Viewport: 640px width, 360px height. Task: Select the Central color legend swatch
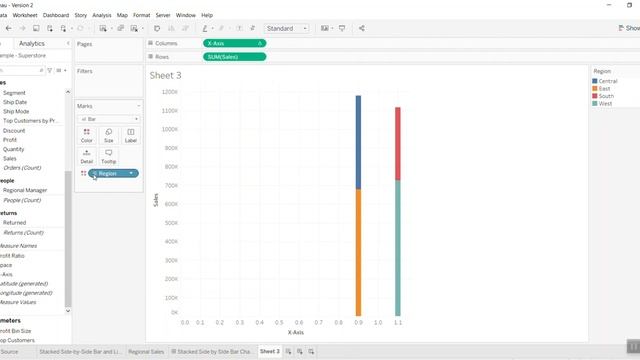(x=595, y=81)
